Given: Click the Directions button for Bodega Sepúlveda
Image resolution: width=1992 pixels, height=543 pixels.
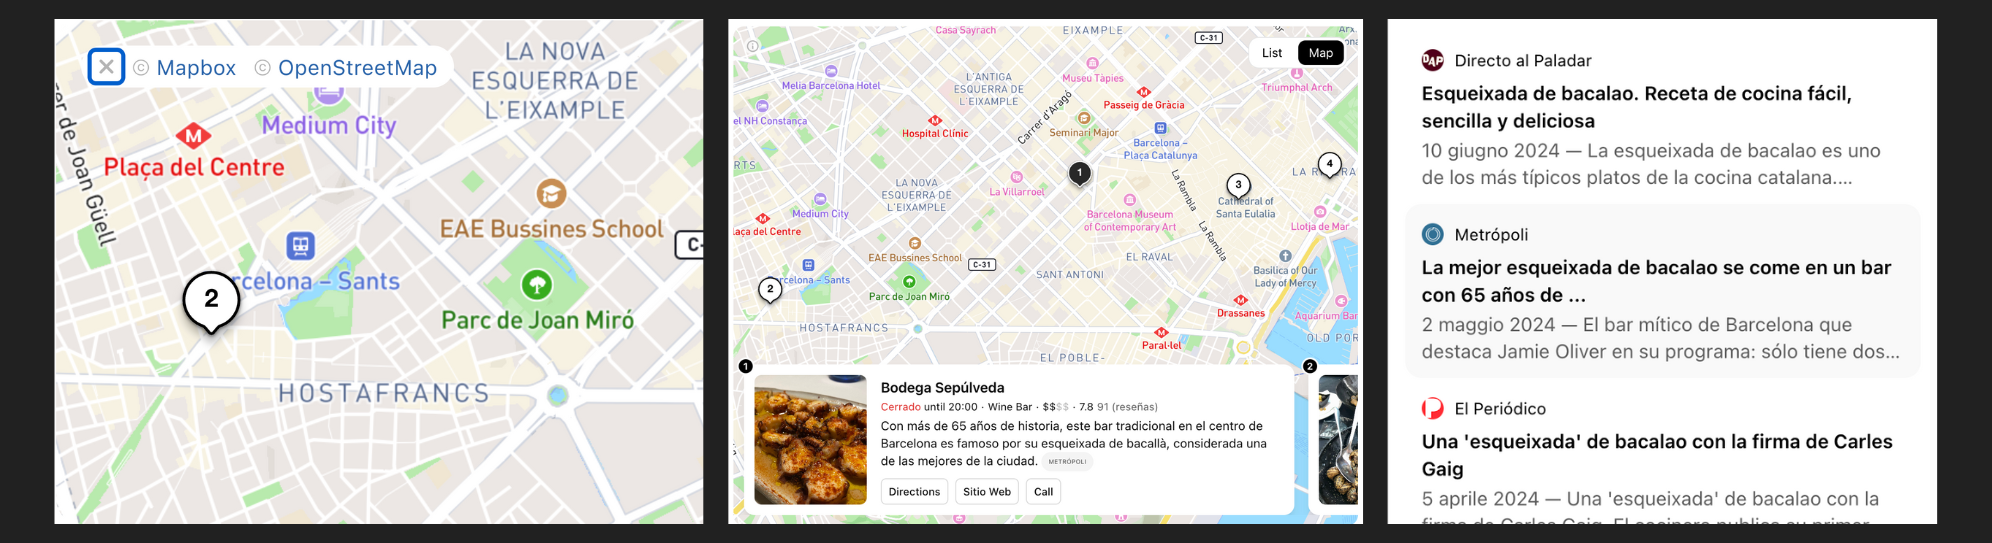Looking at the screenshot, I should [914, 491].
